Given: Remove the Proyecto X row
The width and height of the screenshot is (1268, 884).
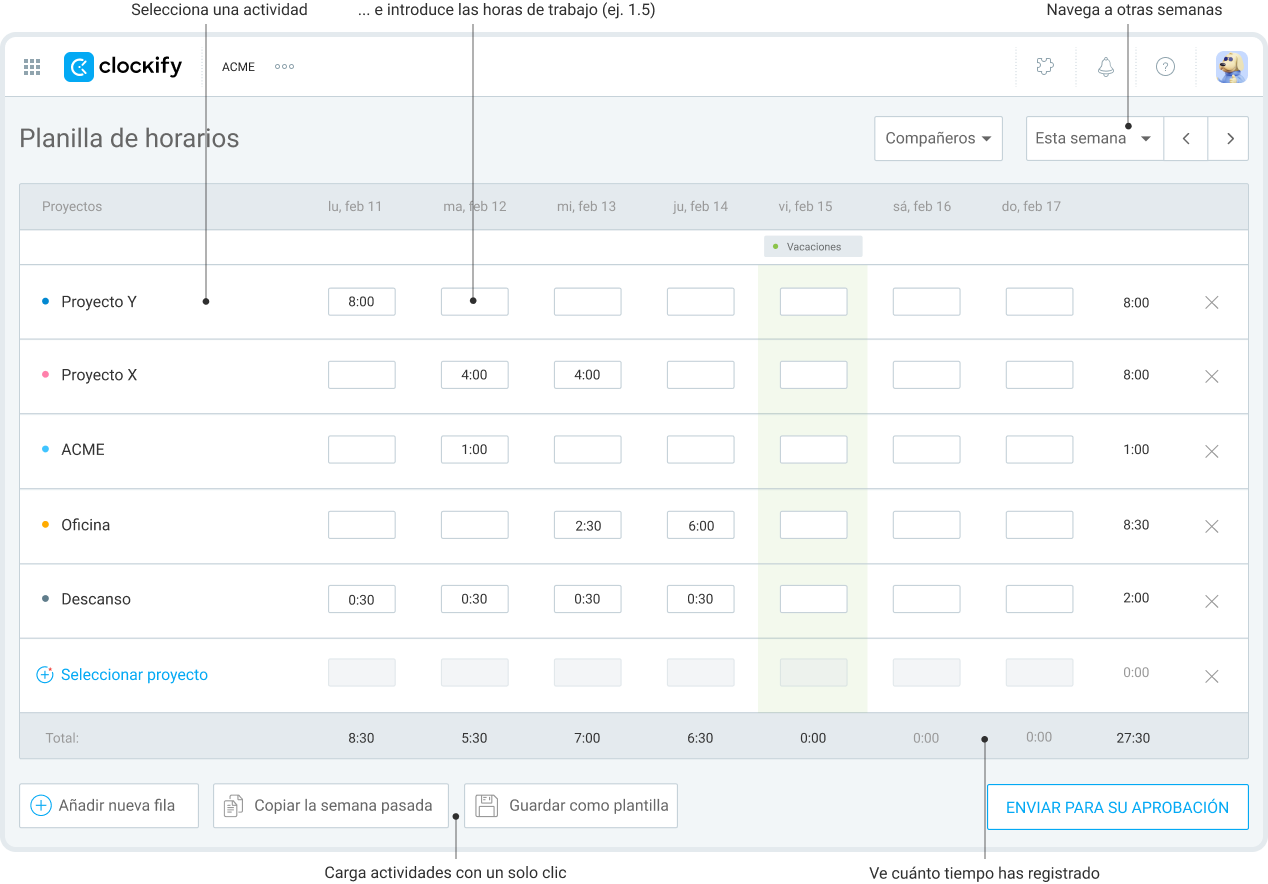Looking at the screenshot, I should coord(1211,376).
